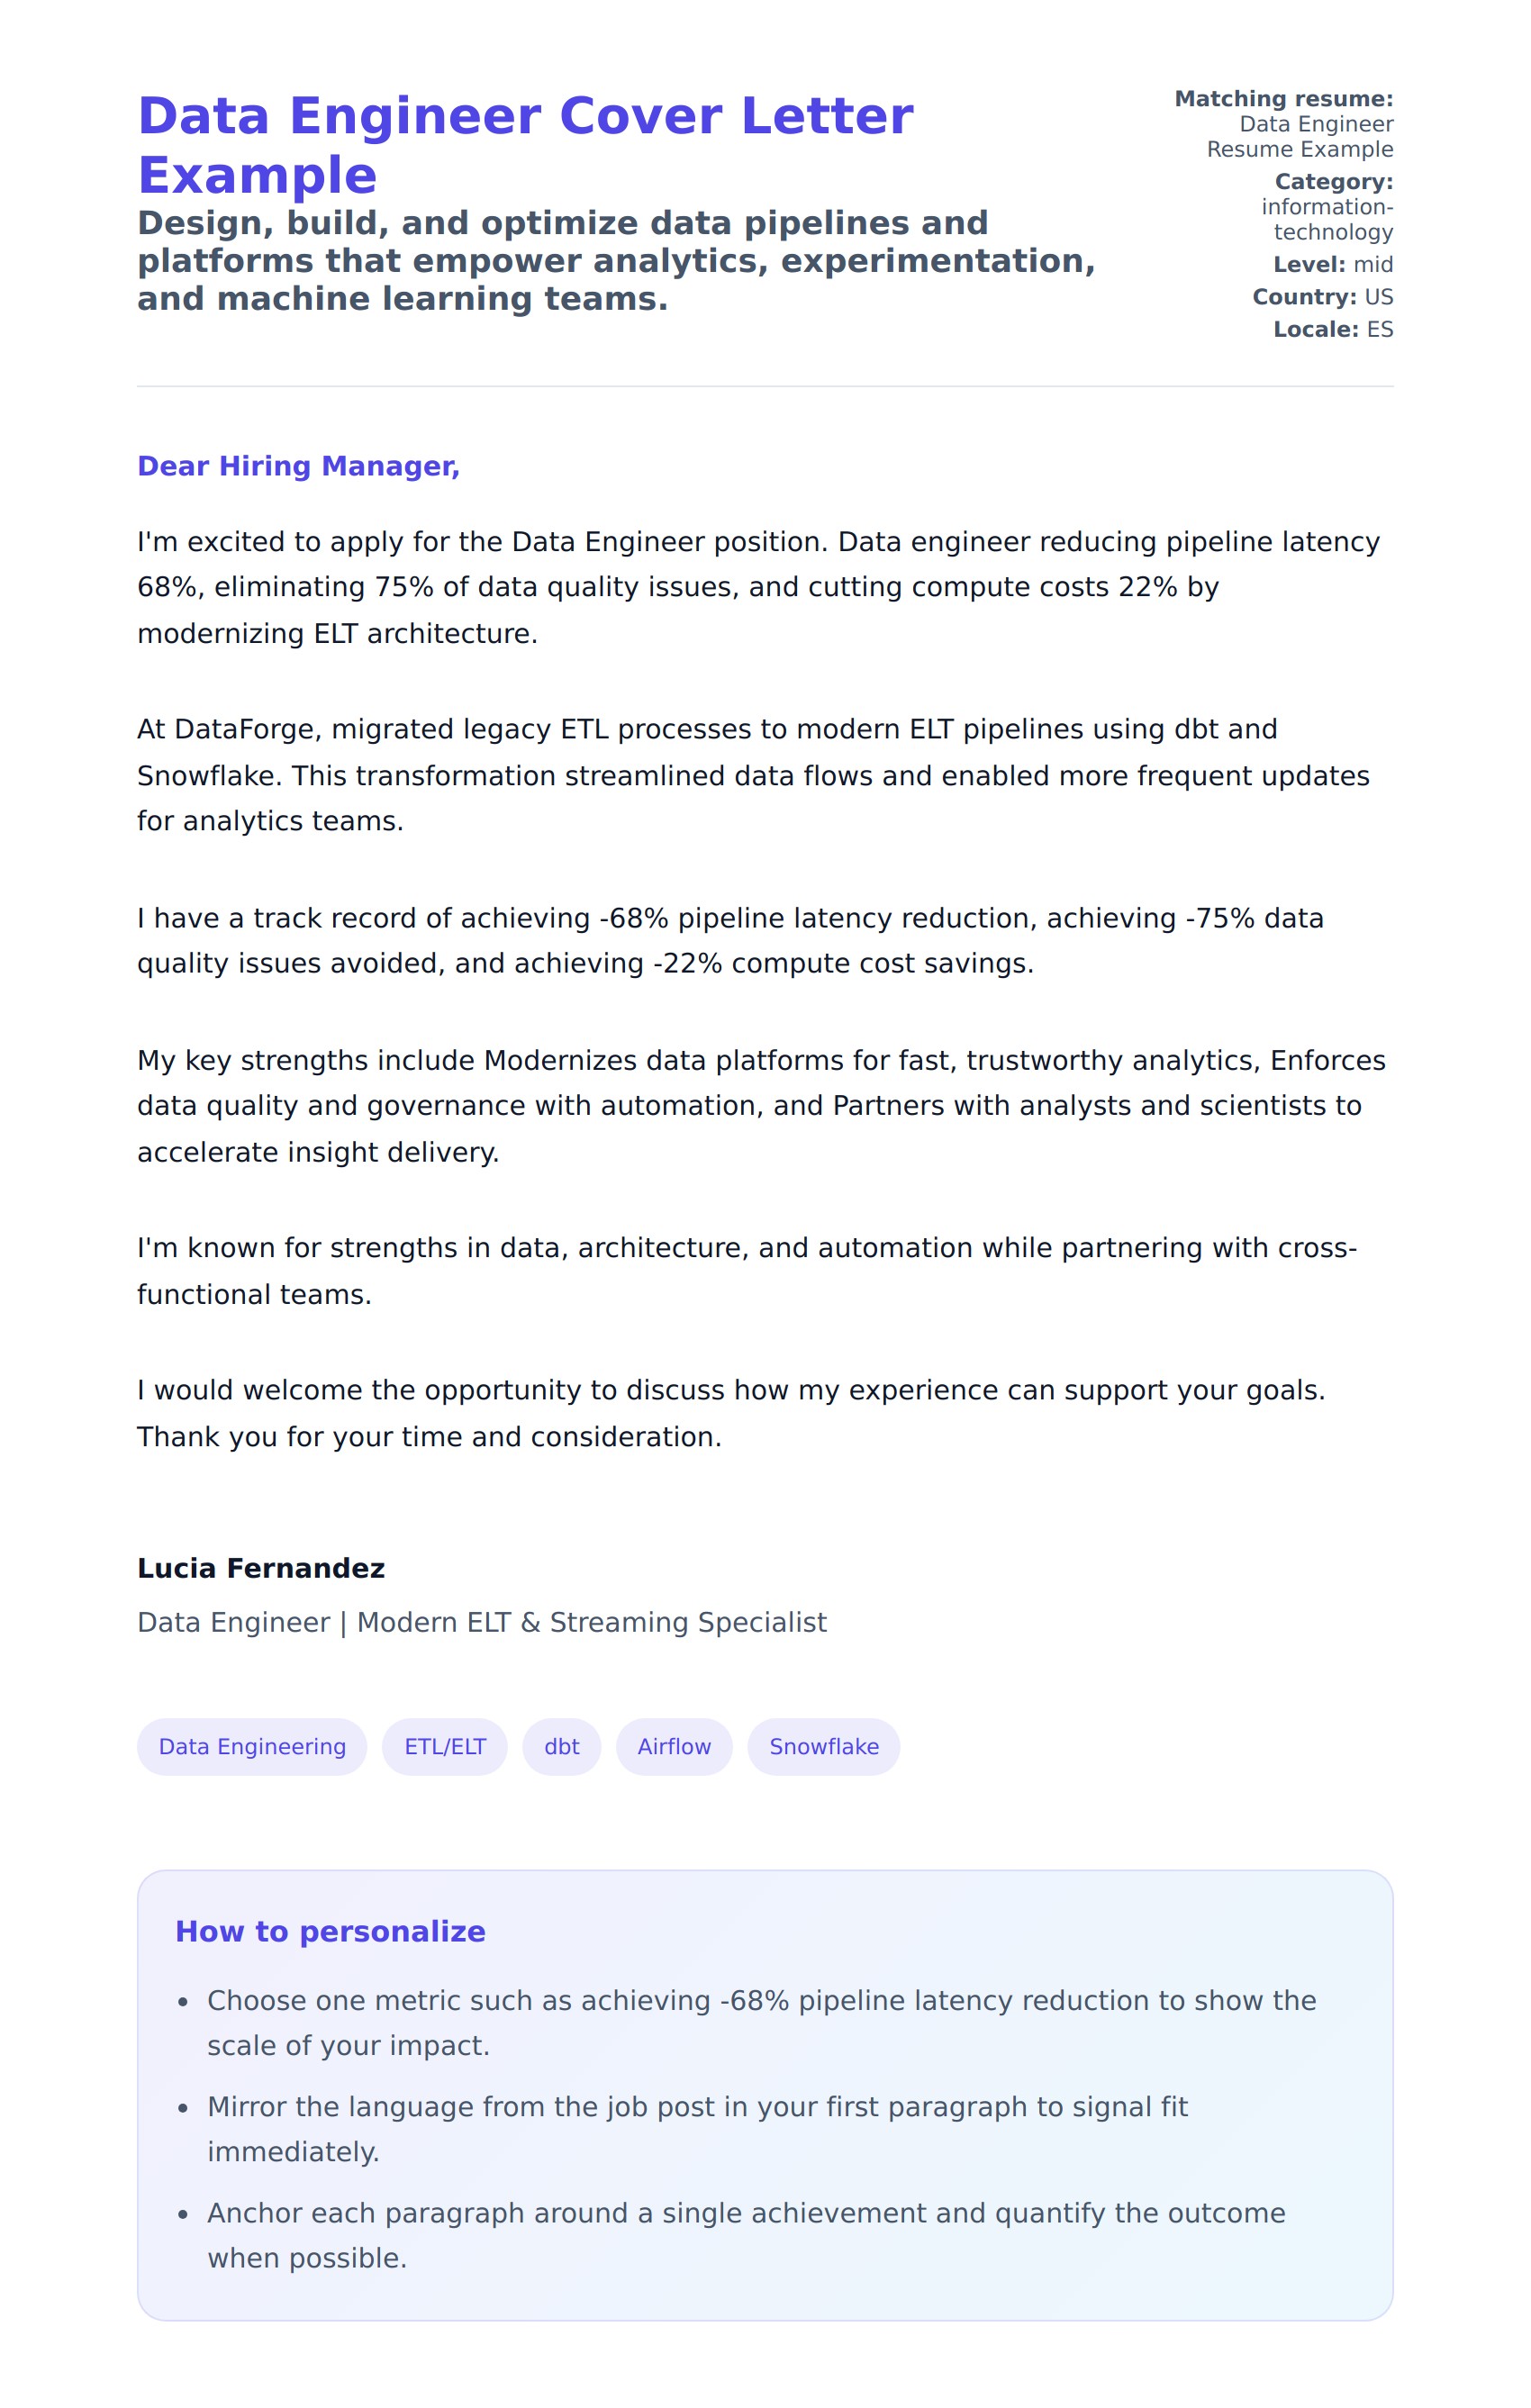Click the 'Mirror the language' bullet tip
The width and height of the screenshot is (1531, 2408).
(x=697, y=2129)
